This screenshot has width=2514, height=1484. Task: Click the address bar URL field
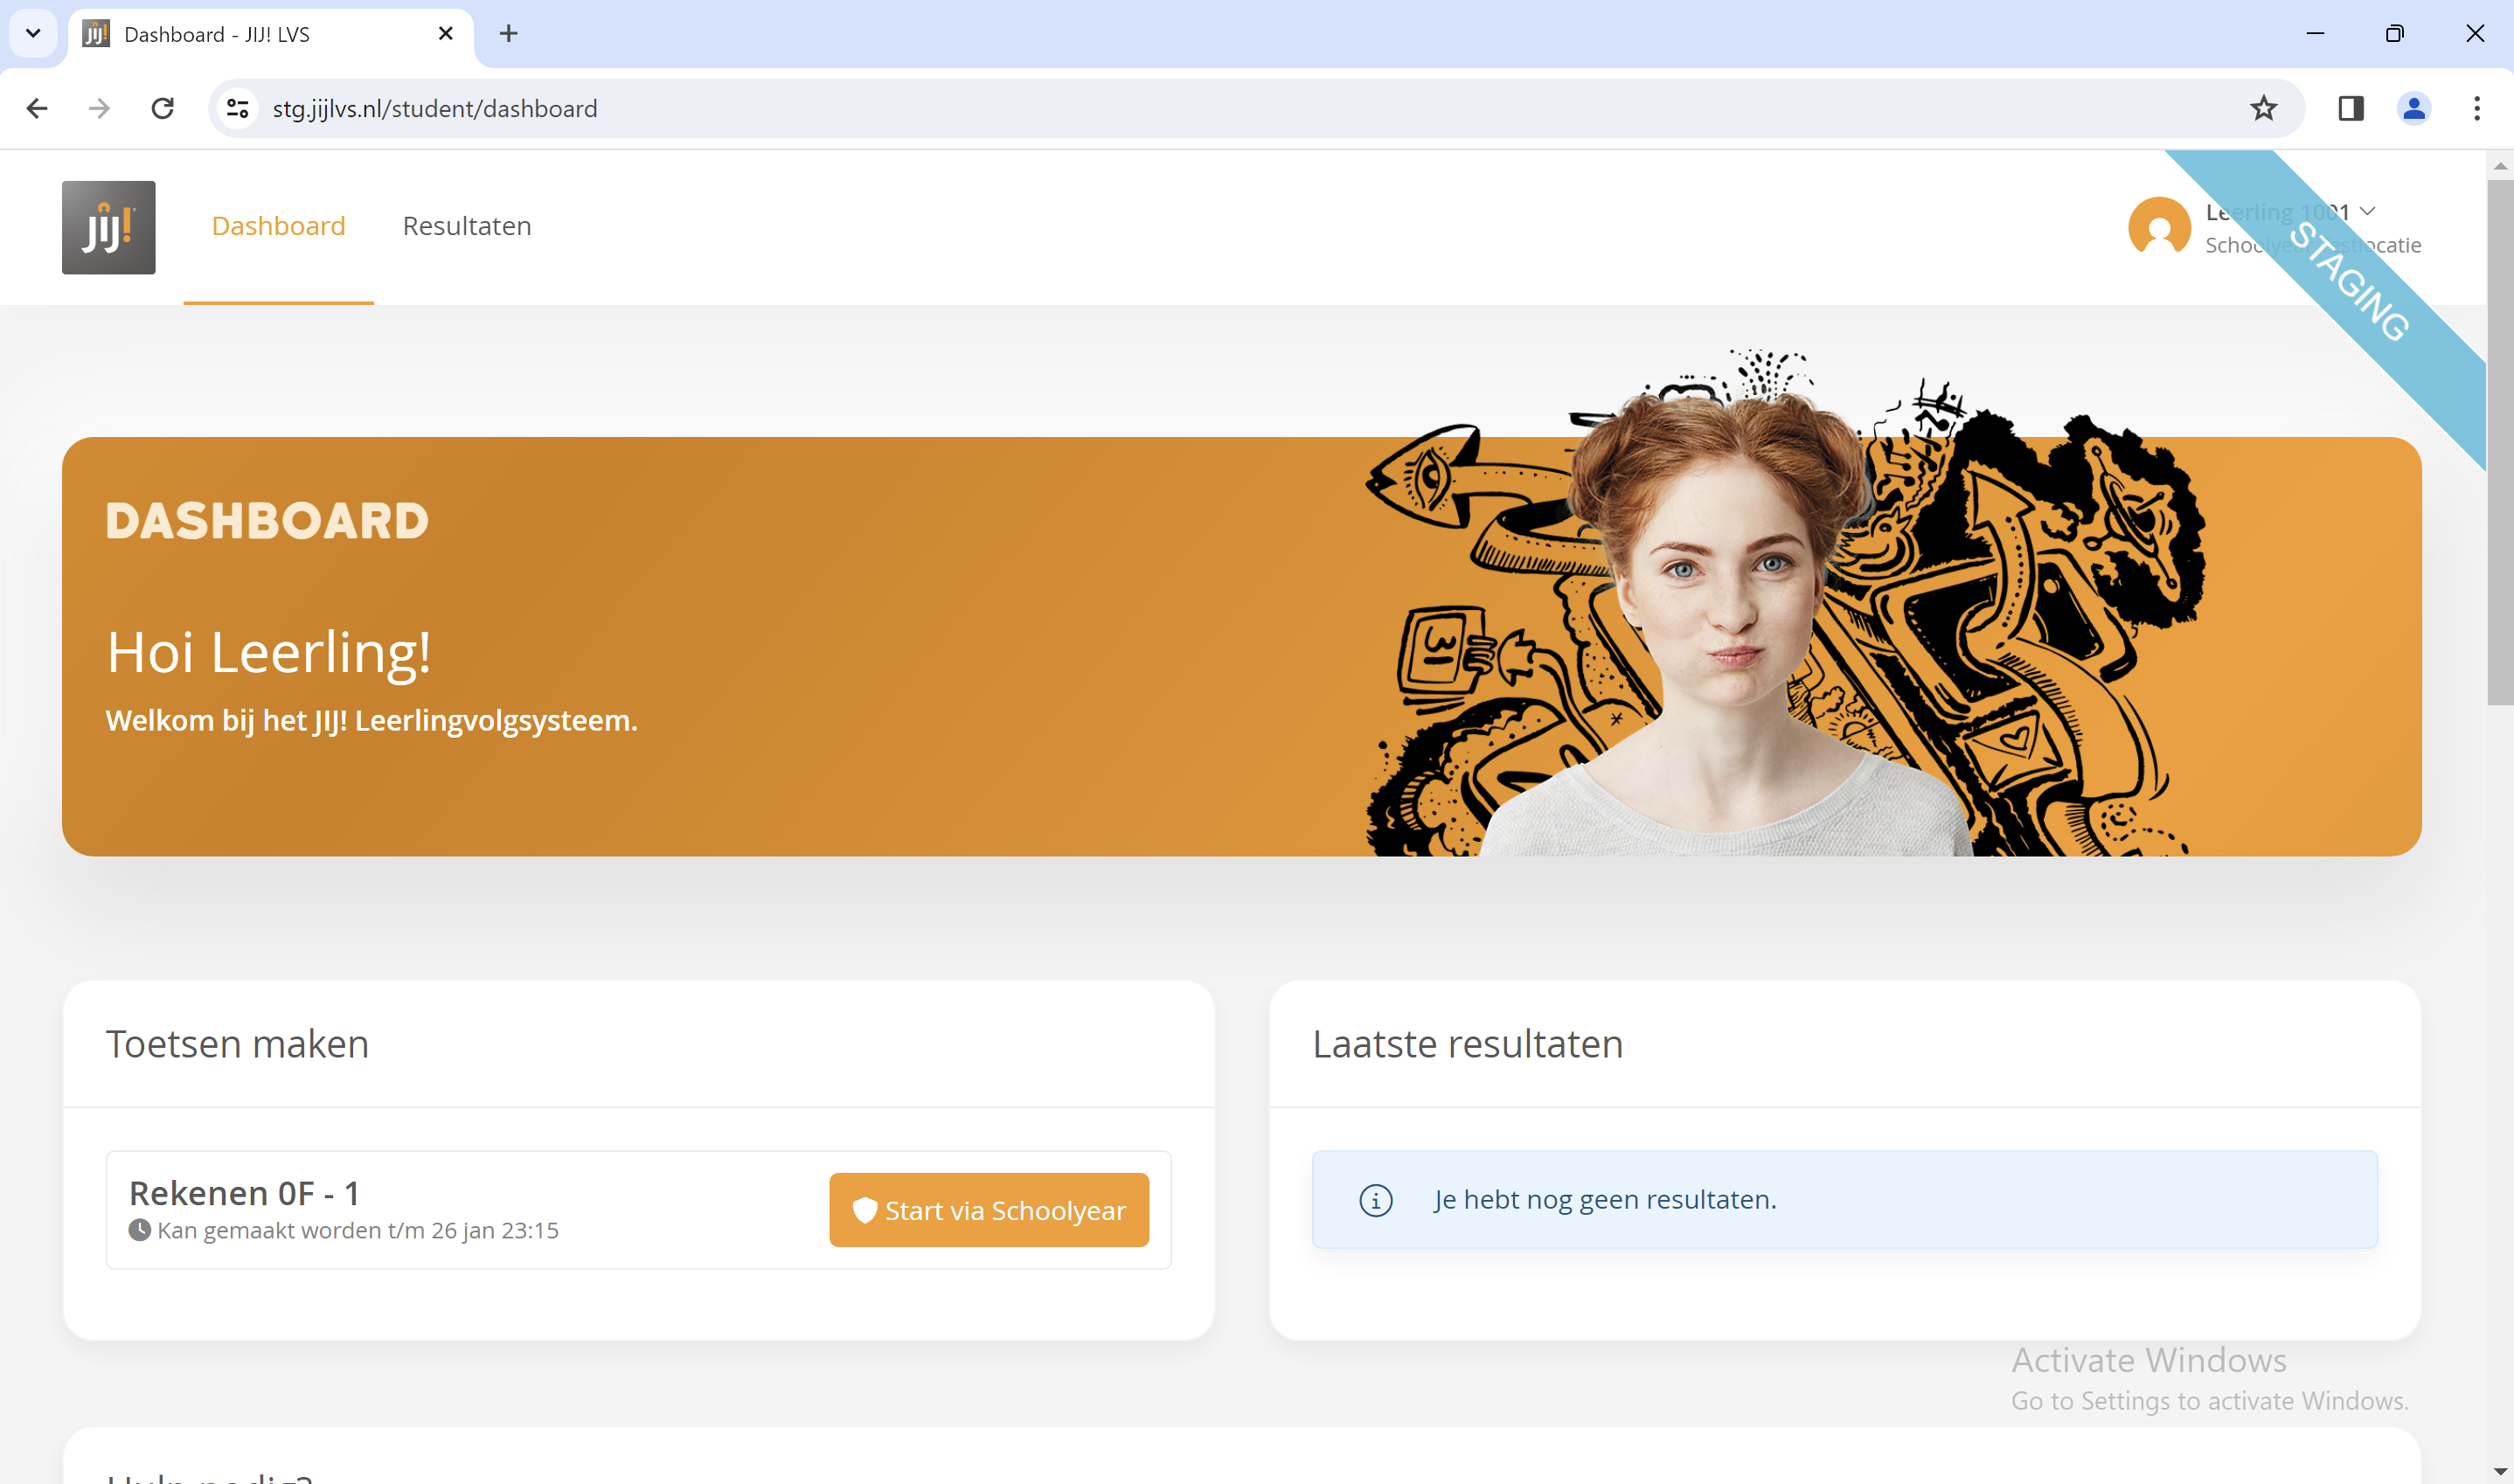pyautogui.click(x=1200, y=108)
